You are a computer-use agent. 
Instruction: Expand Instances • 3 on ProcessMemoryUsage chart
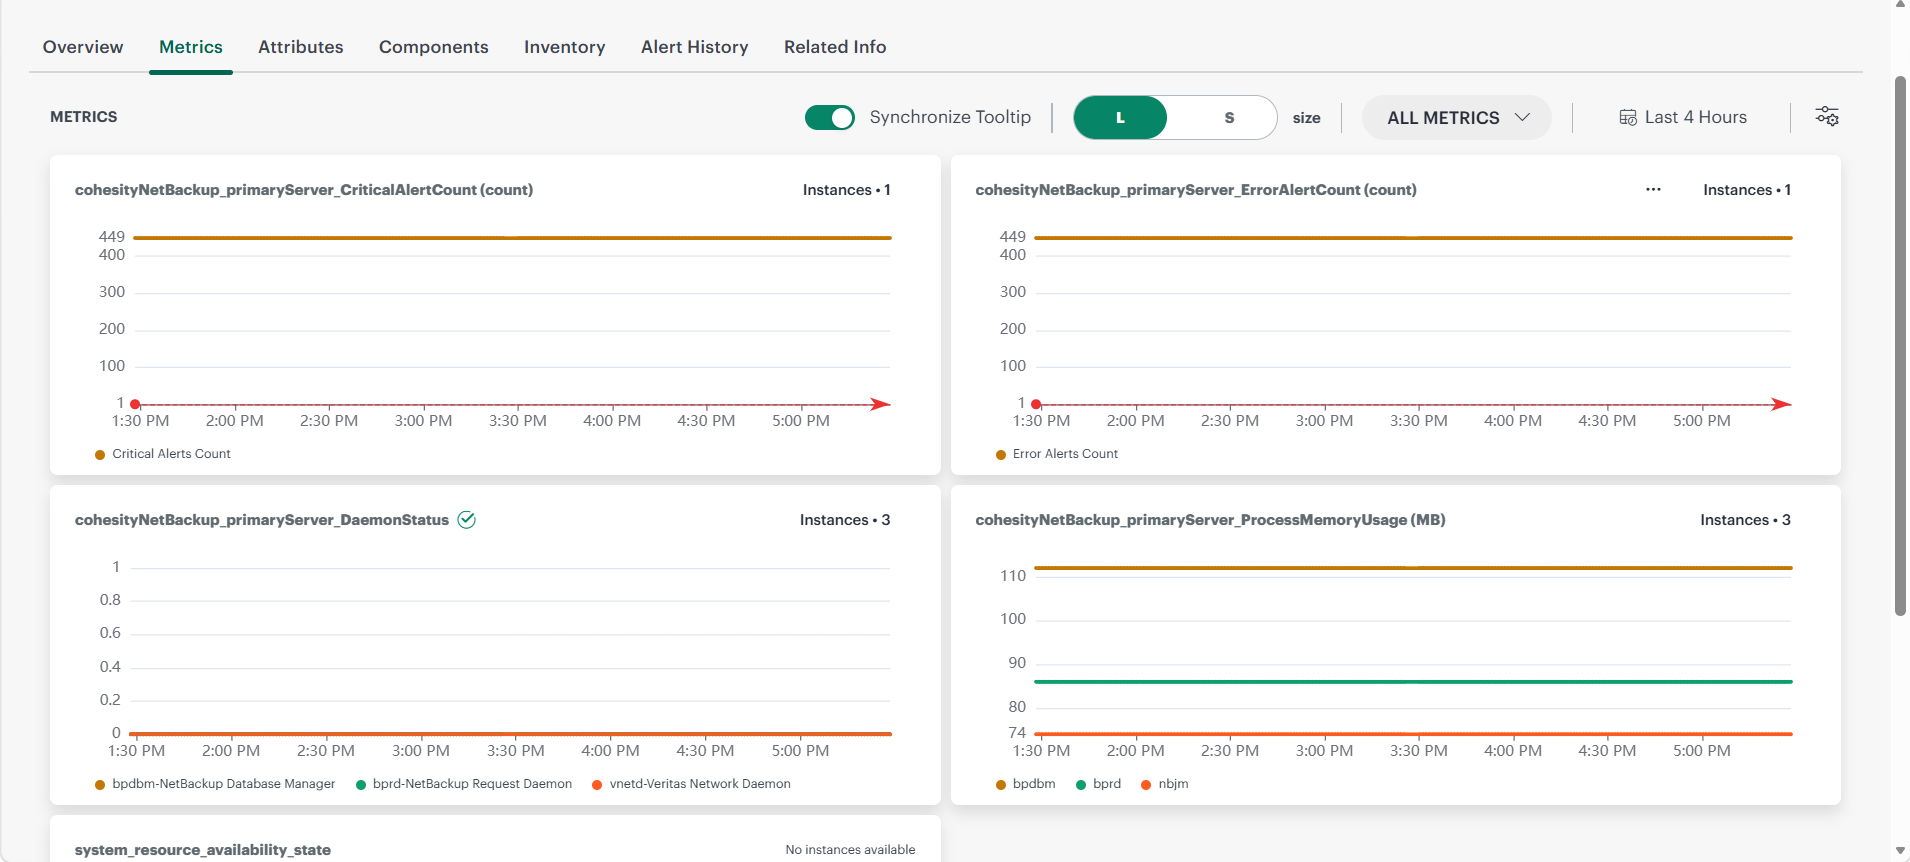click(1745, 520)
